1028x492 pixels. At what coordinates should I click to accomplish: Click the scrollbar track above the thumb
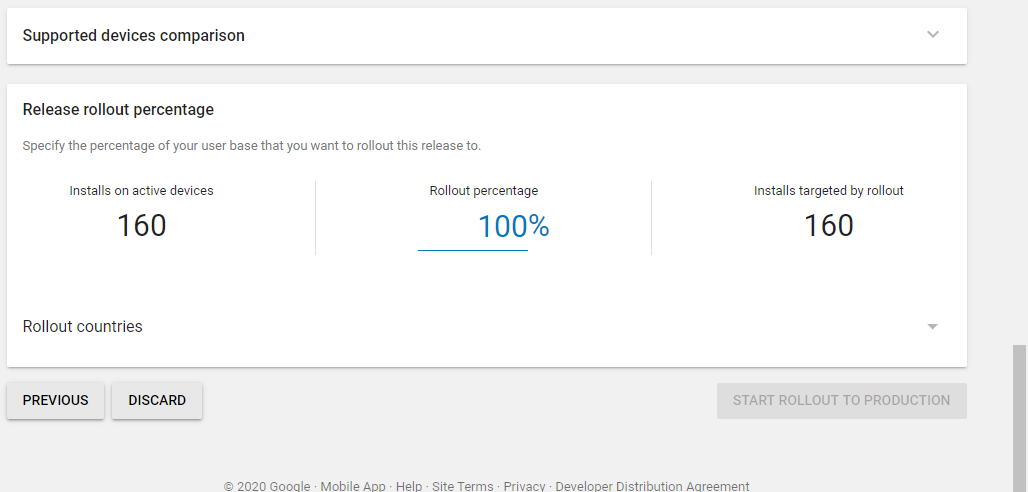pos(1019,171)
